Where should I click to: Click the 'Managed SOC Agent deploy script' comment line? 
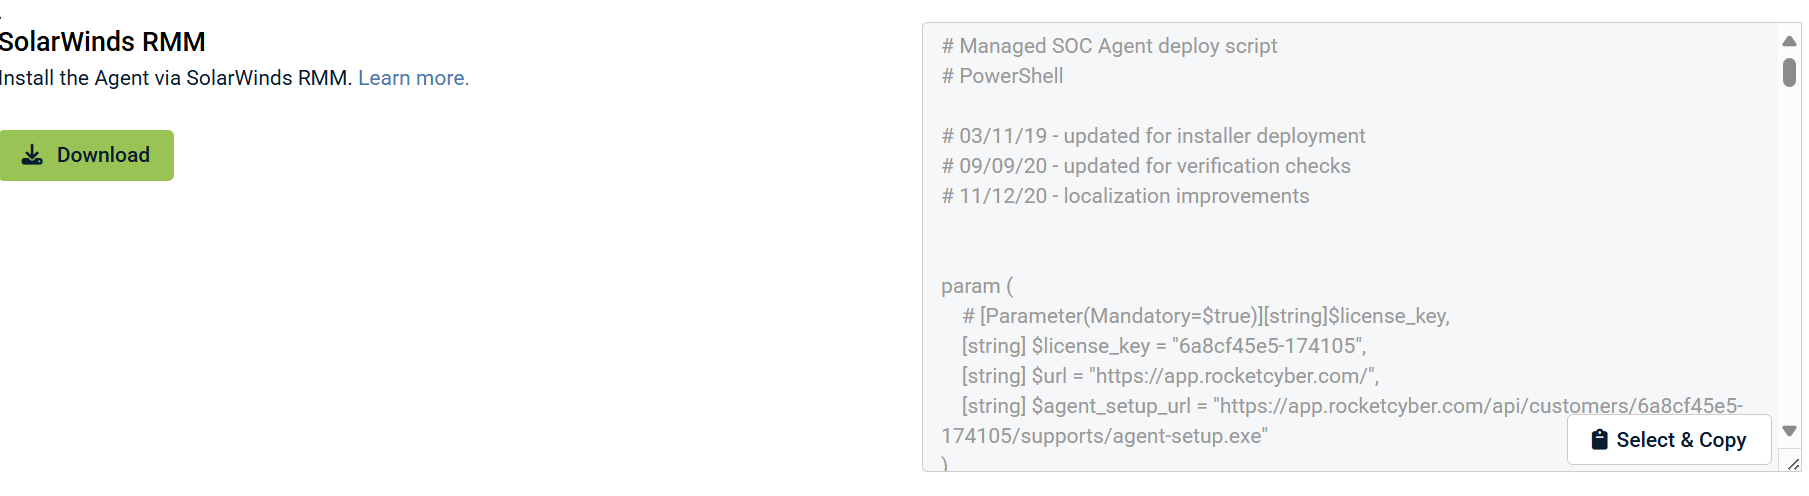coord(1109,46)
